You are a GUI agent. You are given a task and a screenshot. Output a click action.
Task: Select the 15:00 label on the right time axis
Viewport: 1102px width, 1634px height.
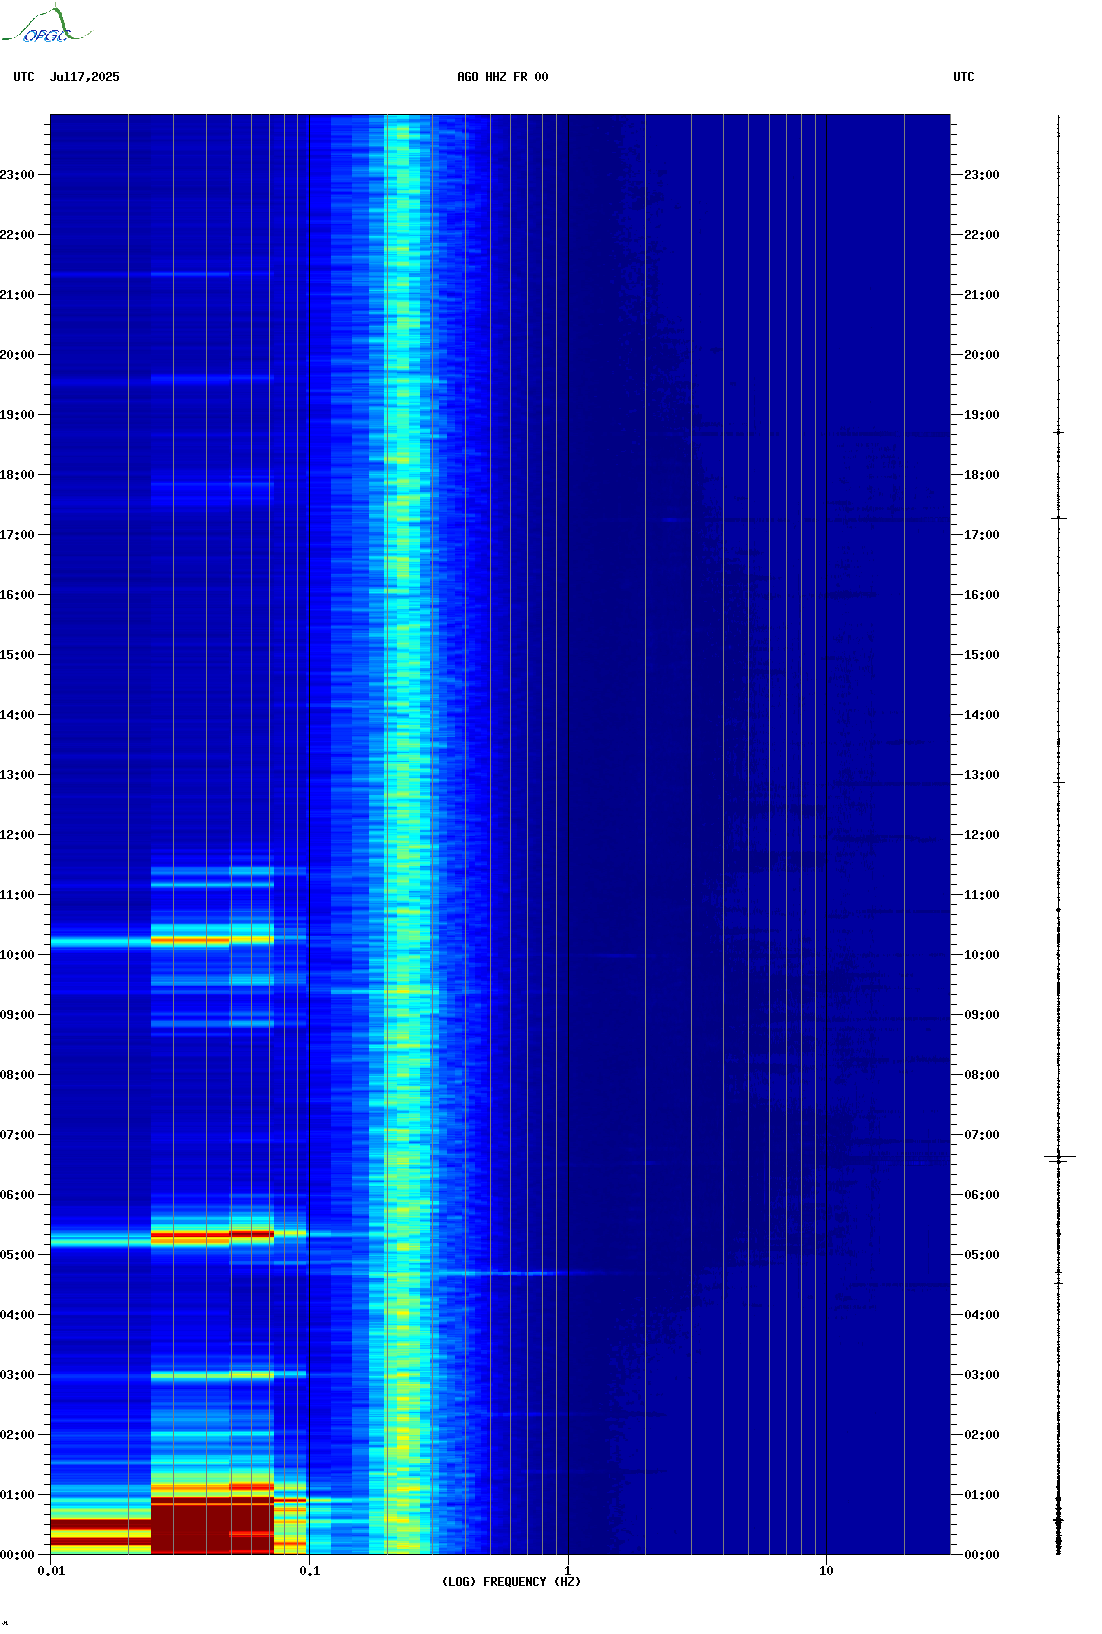pyautogui.click(x=982, y=655)
